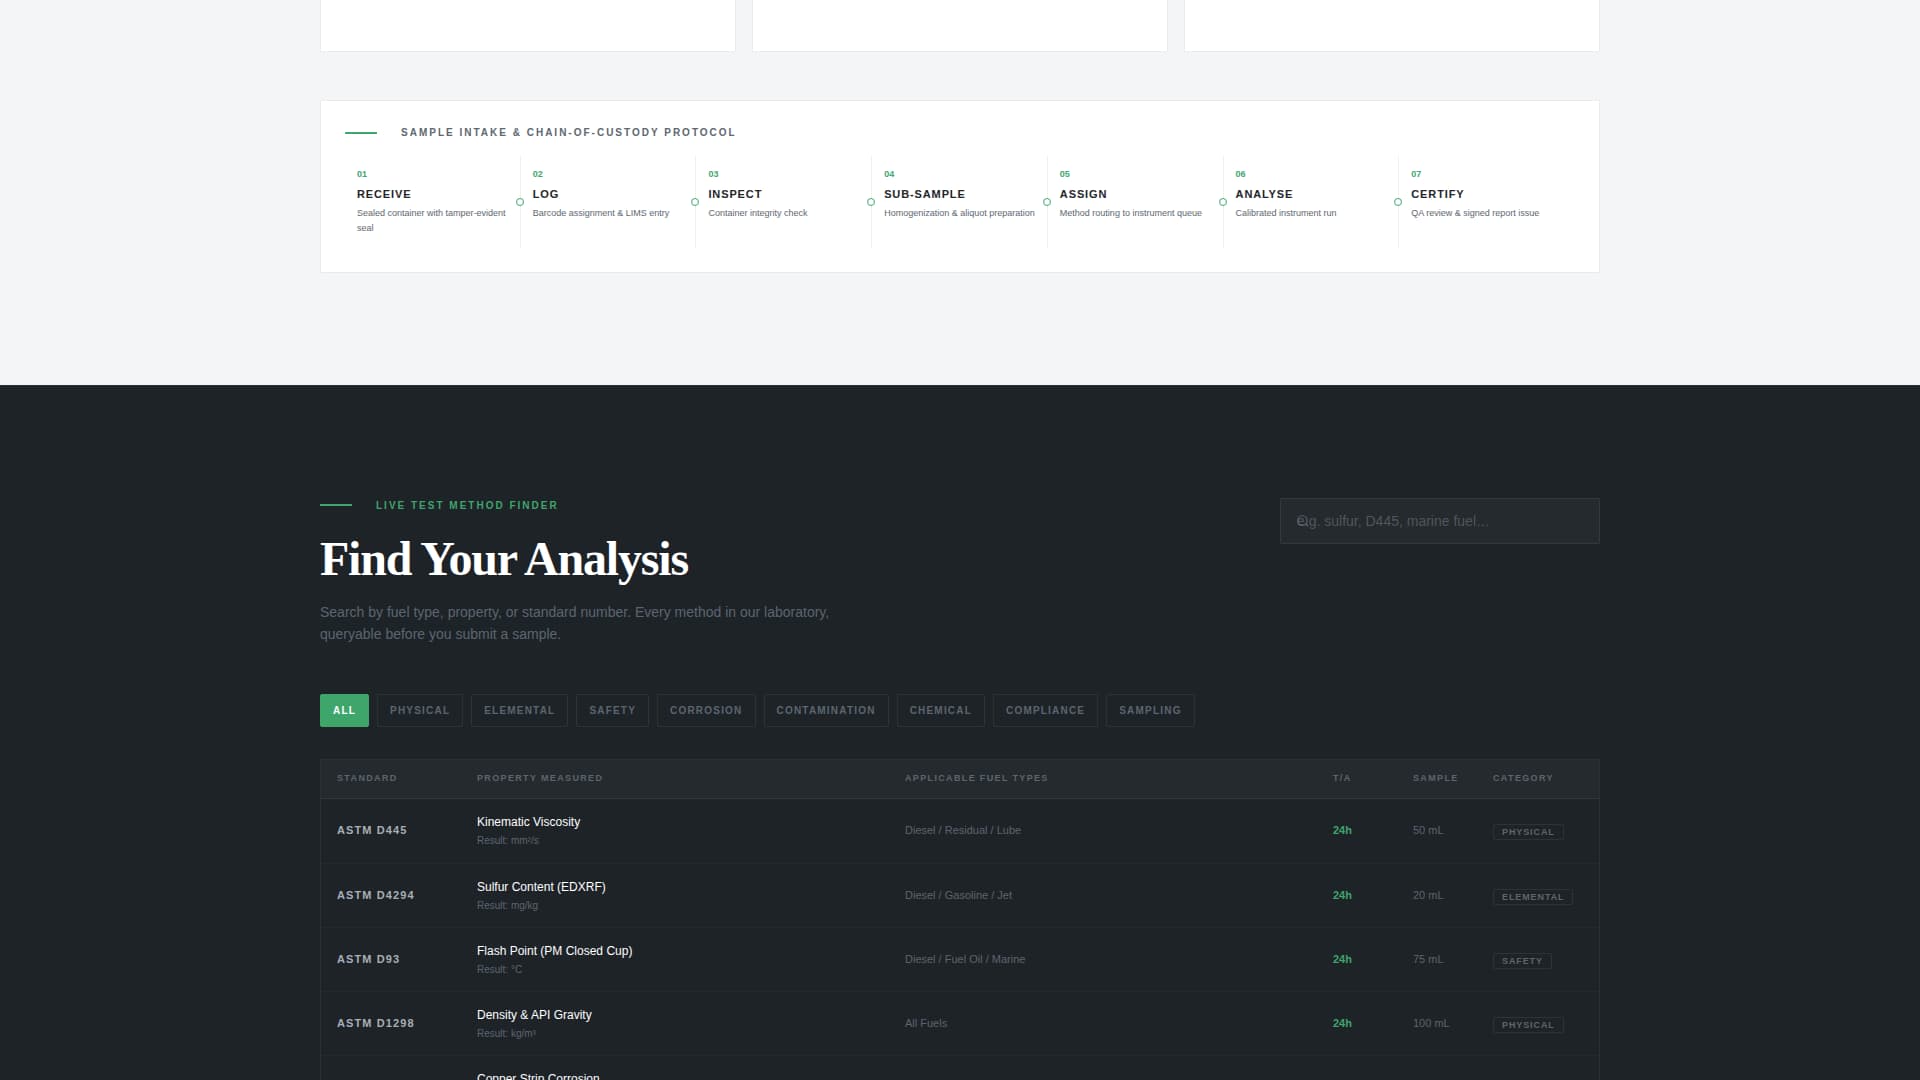
Task: Show only SAFETY test methods
Action: pyautogui.click(x=612, y=710)
